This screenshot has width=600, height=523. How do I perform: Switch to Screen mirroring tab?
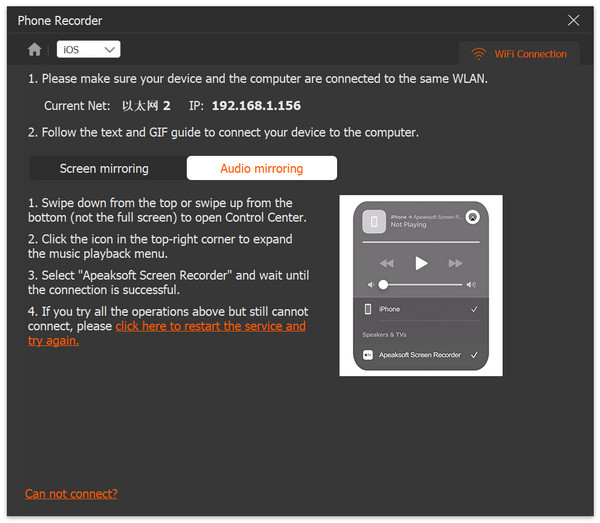104,168
